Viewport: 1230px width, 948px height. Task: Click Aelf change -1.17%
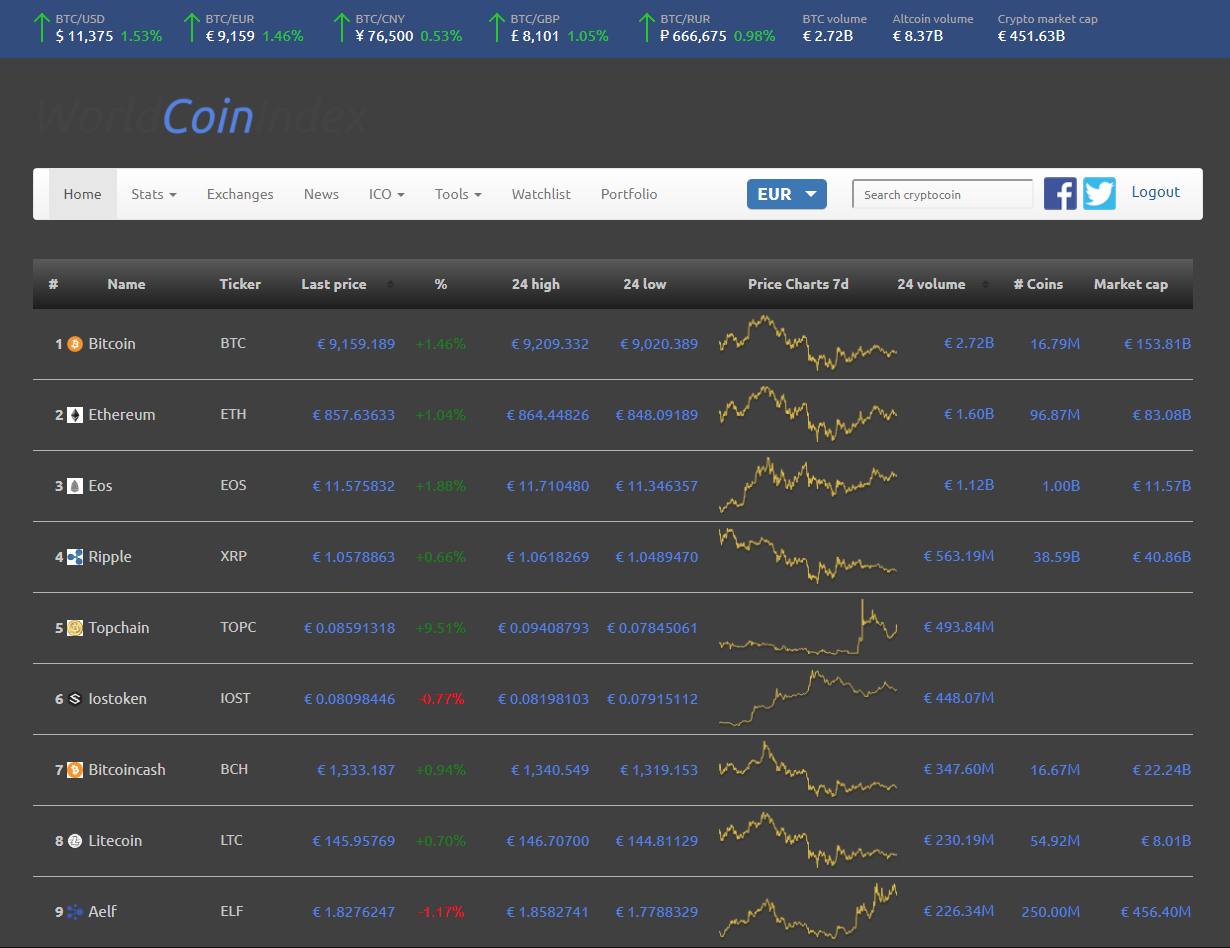(441, 912)
